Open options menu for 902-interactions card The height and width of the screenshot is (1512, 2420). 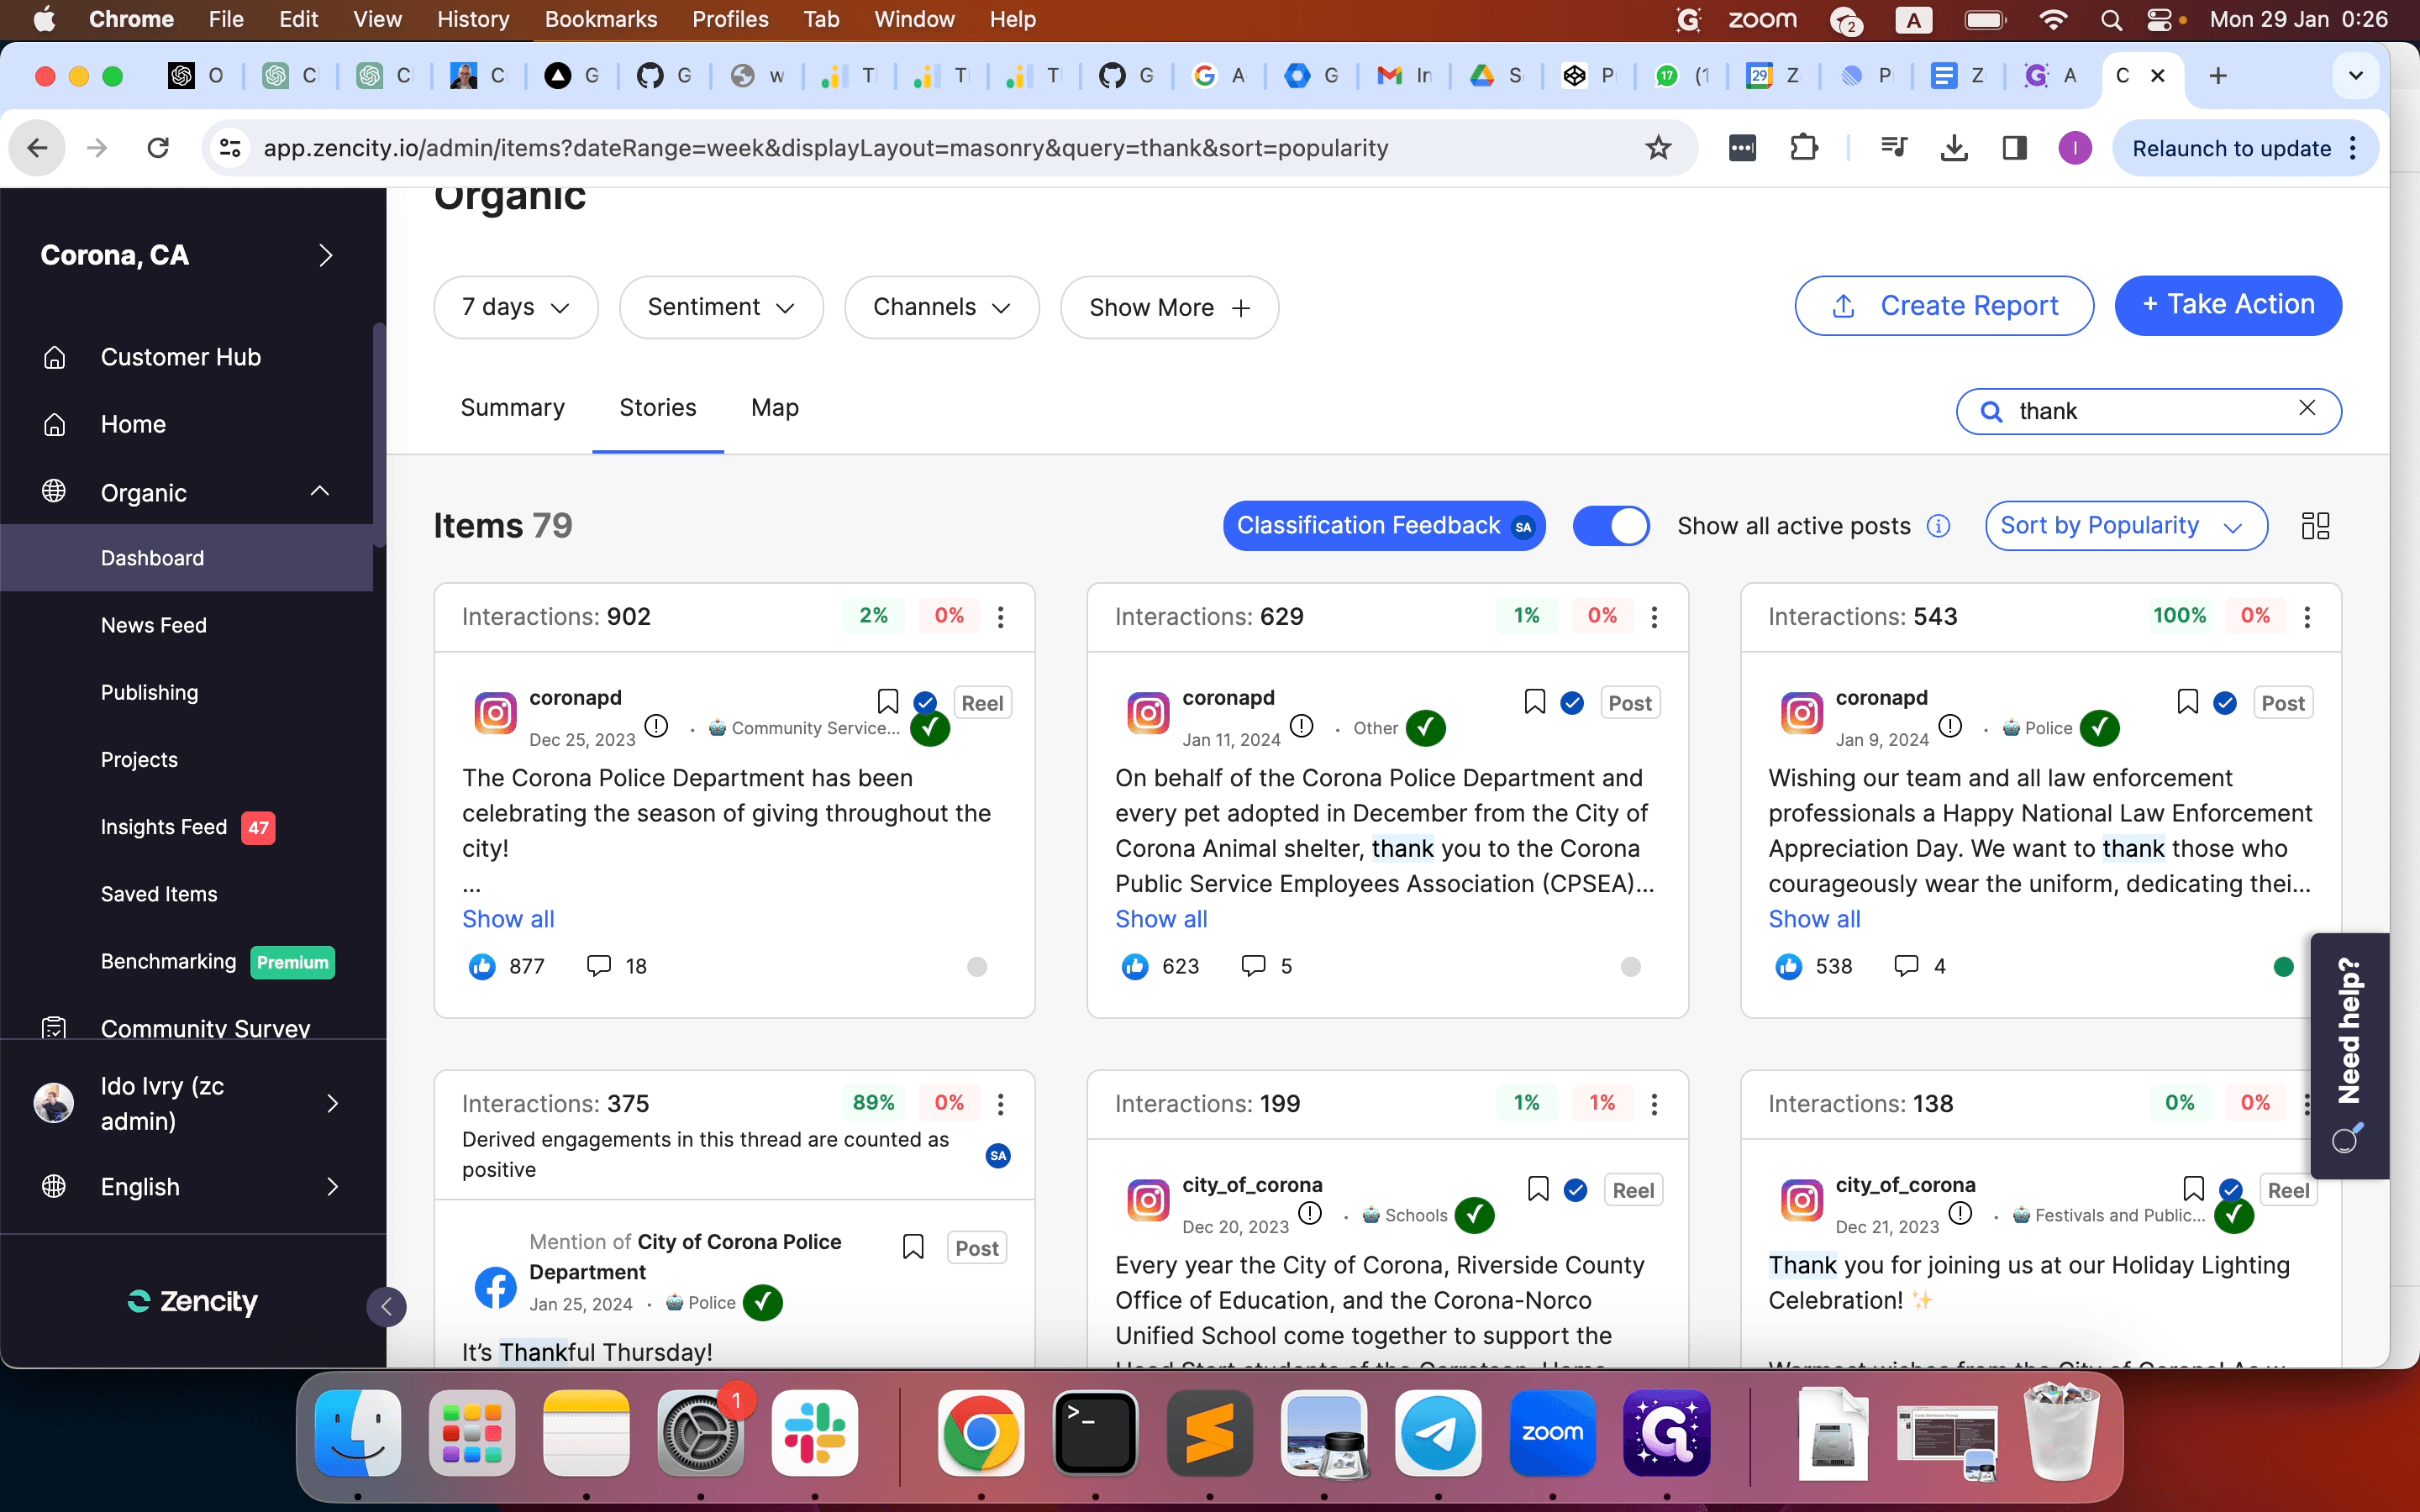point(1001,616)
